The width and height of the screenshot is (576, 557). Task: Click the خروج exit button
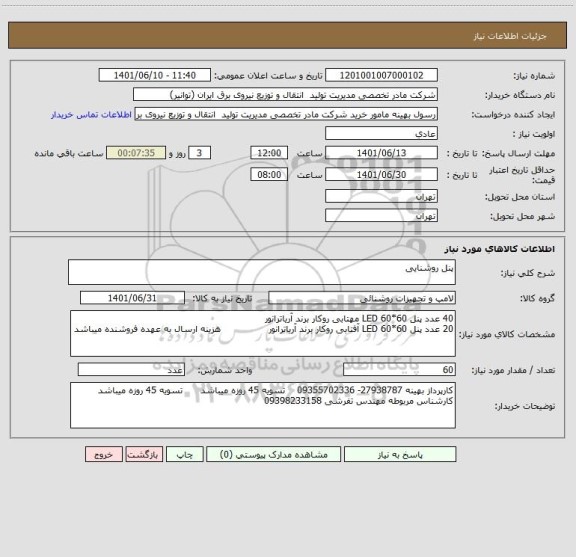tap(104, 454)
